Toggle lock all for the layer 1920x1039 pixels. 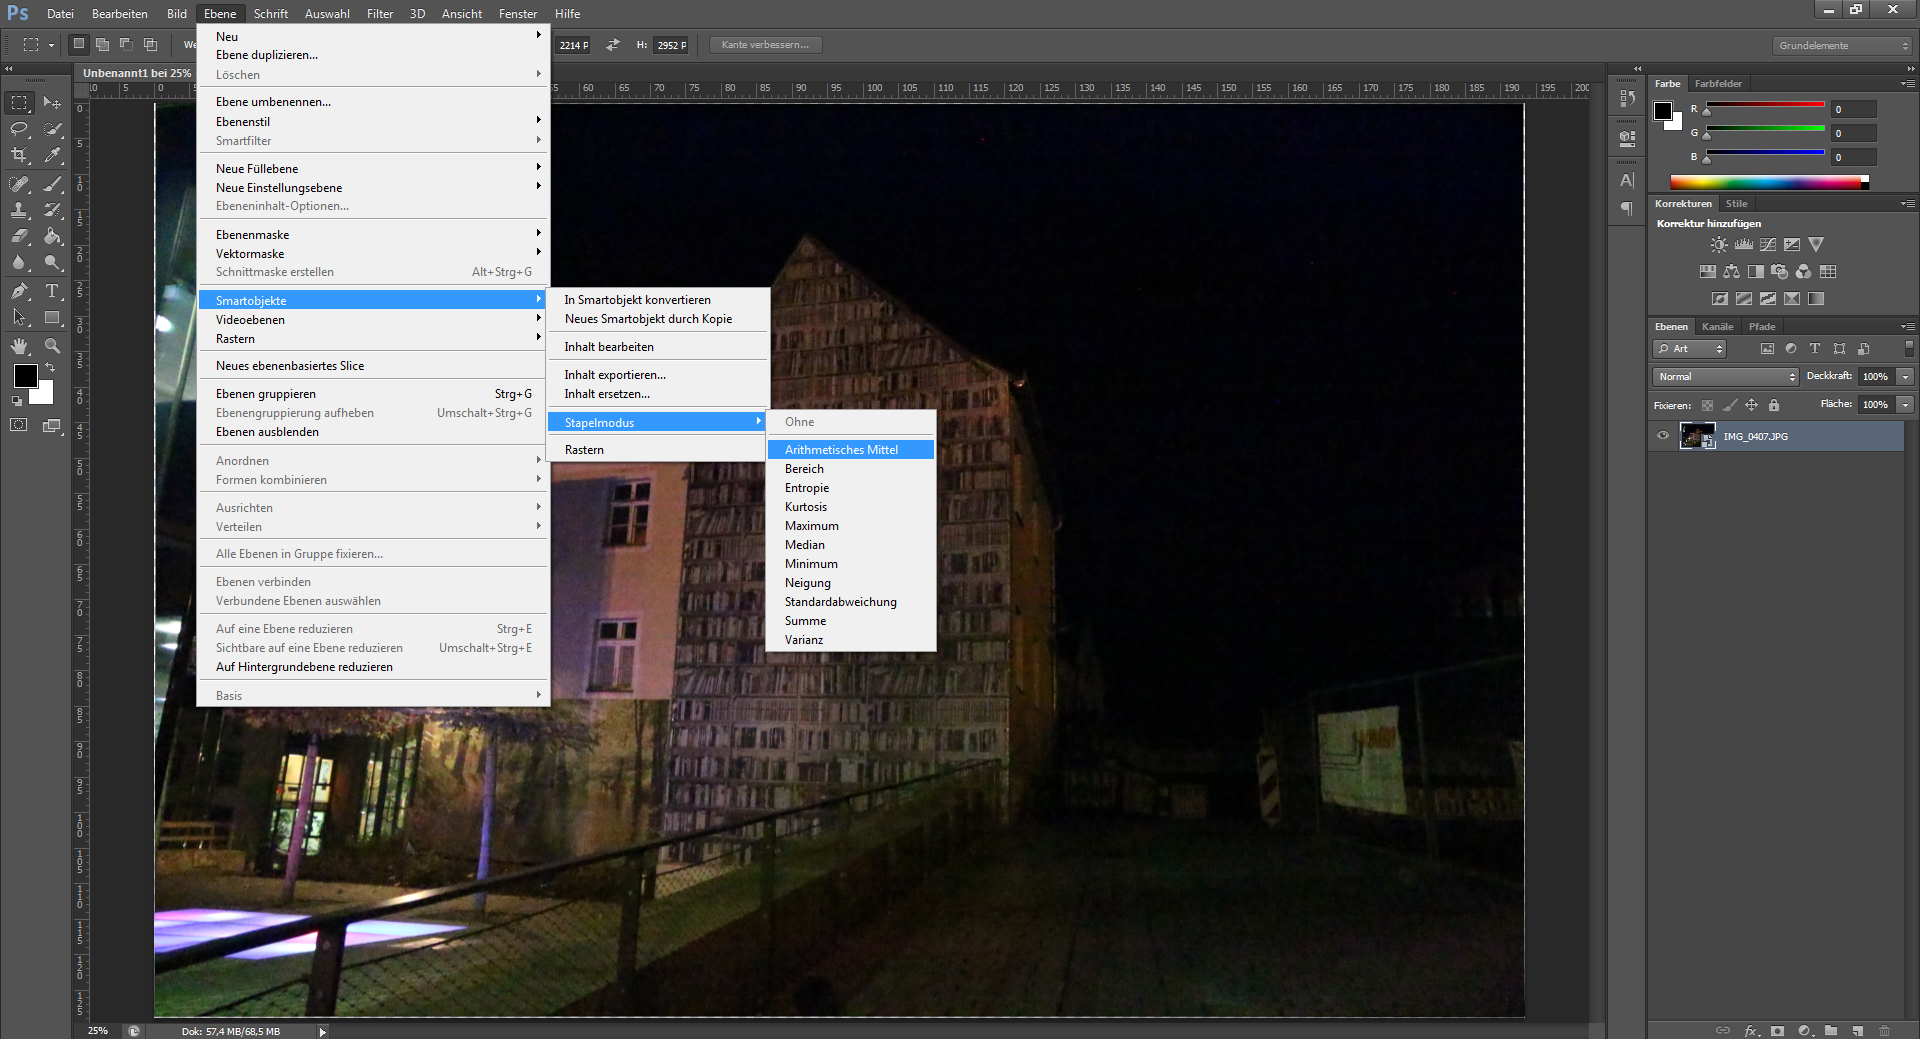tap(1774, 405)
